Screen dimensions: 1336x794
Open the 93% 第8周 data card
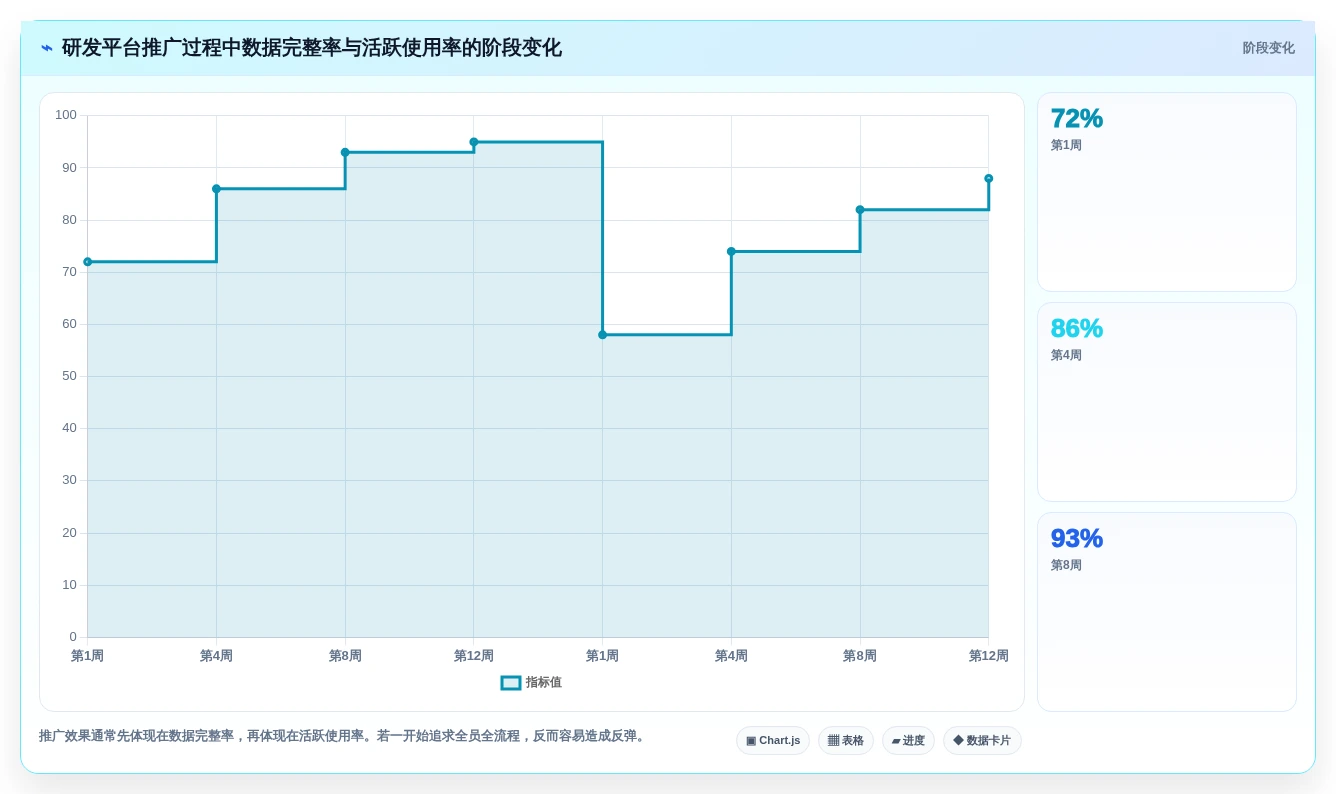tap(1167, 612)
